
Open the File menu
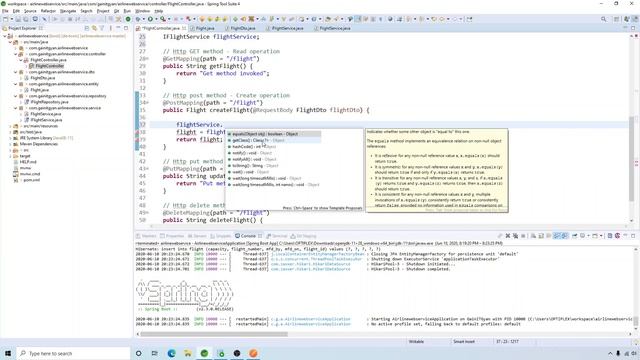pyautogui.click(x=5, y=11)
